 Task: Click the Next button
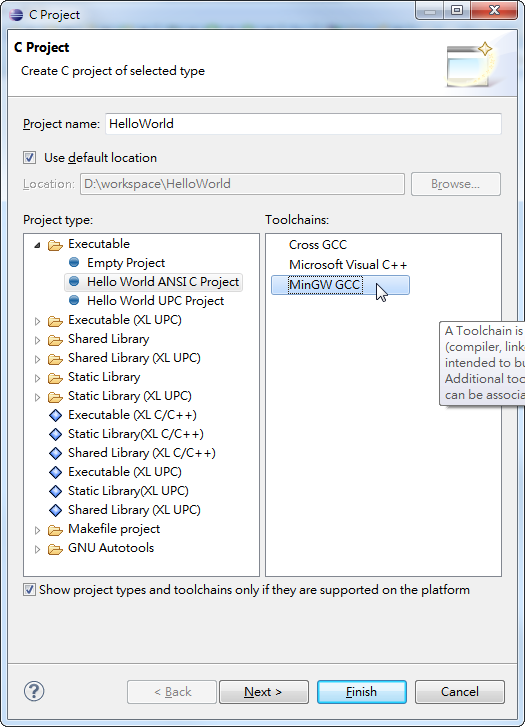pos(263,692)
